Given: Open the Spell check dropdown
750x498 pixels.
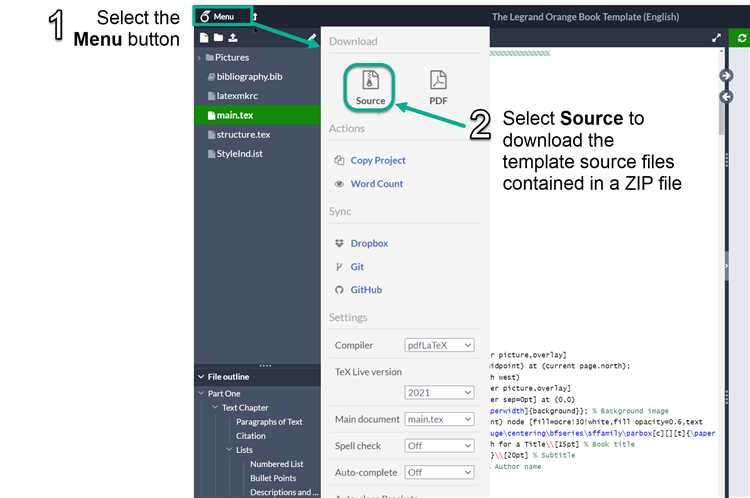Looking at the screenshot, I should click(x=439, y=446).
